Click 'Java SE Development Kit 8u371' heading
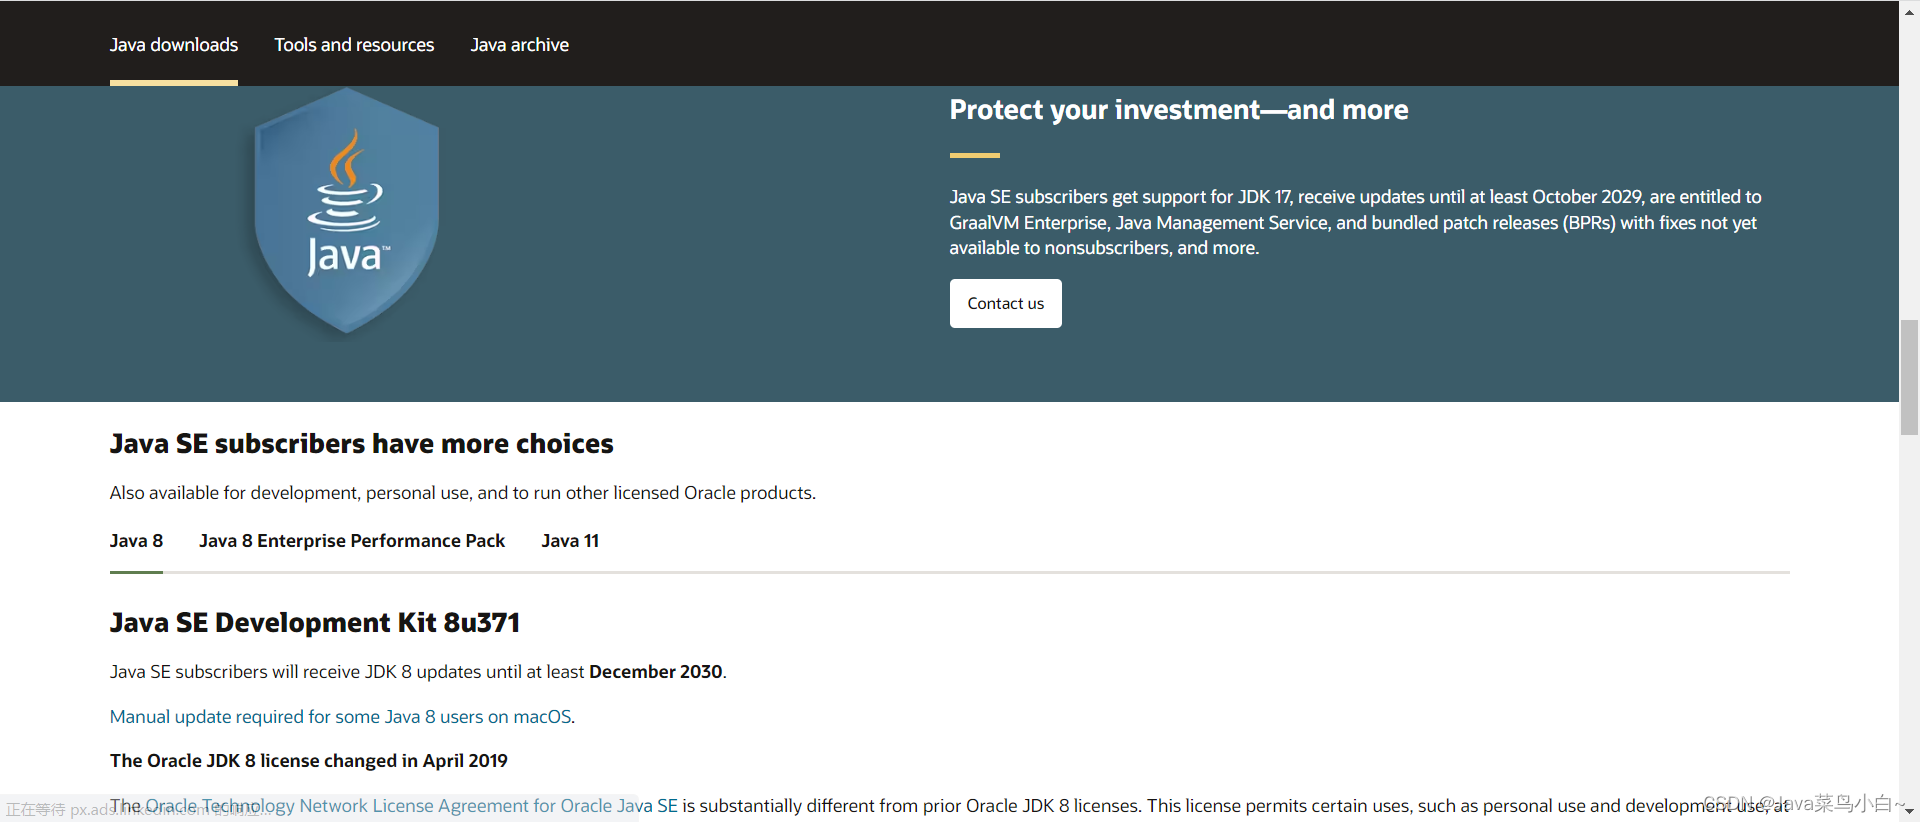The image size is (1920, 822). point(315,623)
